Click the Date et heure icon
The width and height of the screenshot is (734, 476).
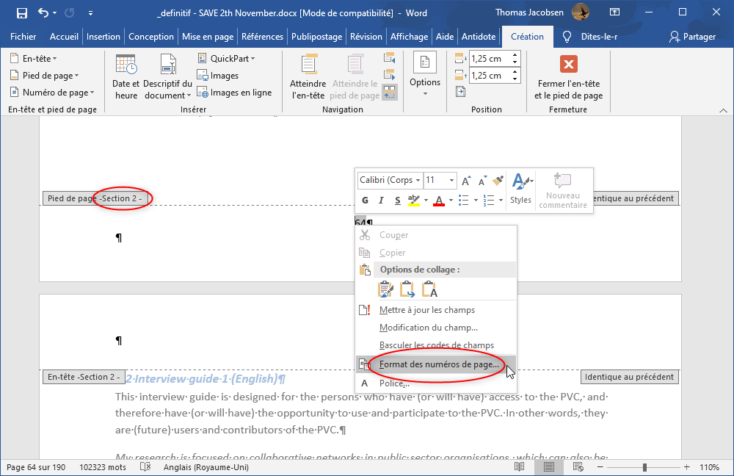(x=126, y=77)
